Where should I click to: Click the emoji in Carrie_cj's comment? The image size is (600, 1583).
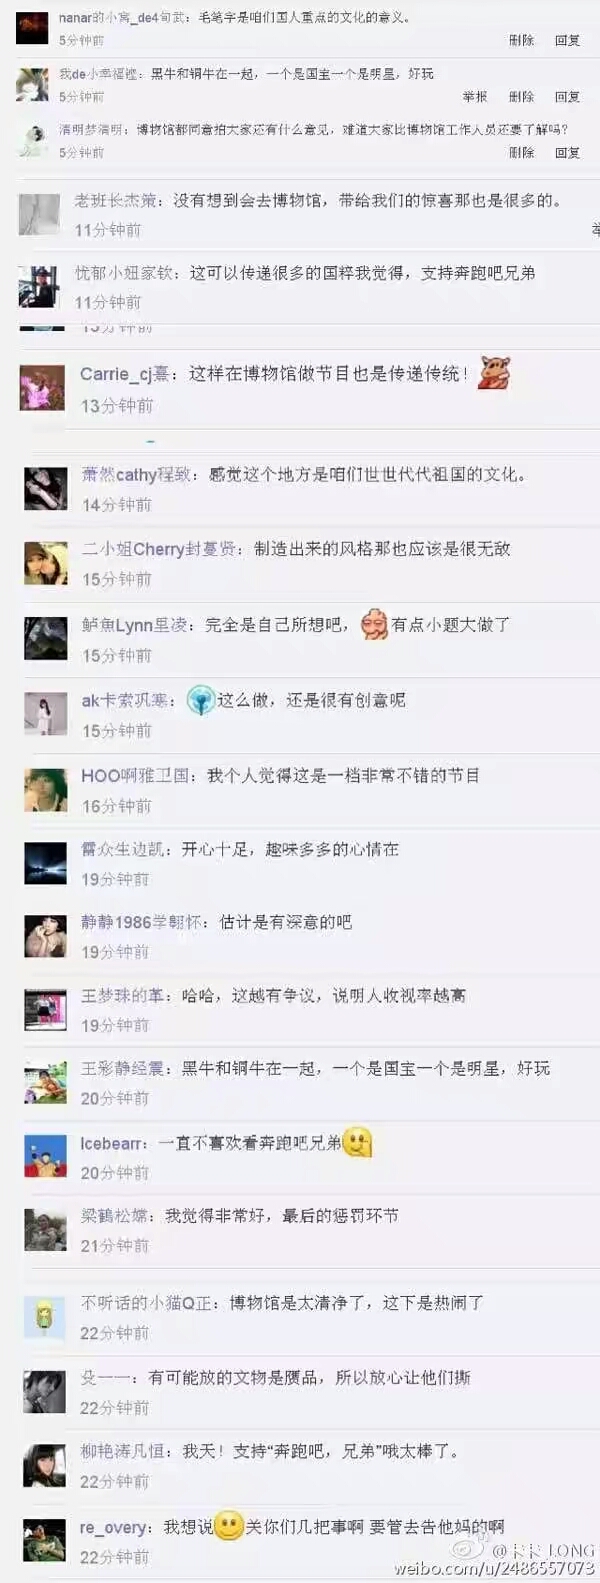[493, 373]
